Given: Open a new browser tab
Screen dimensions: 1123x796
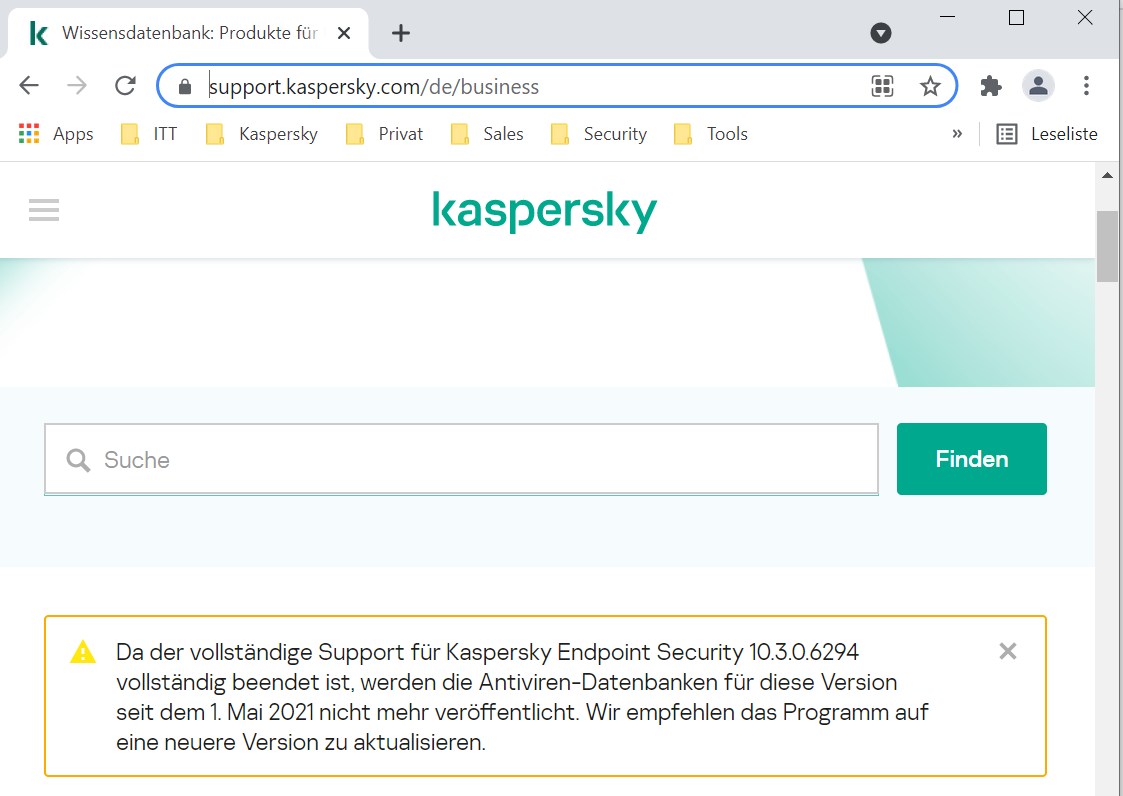Looking at the screenshot, I should click(x=401, y=33).
